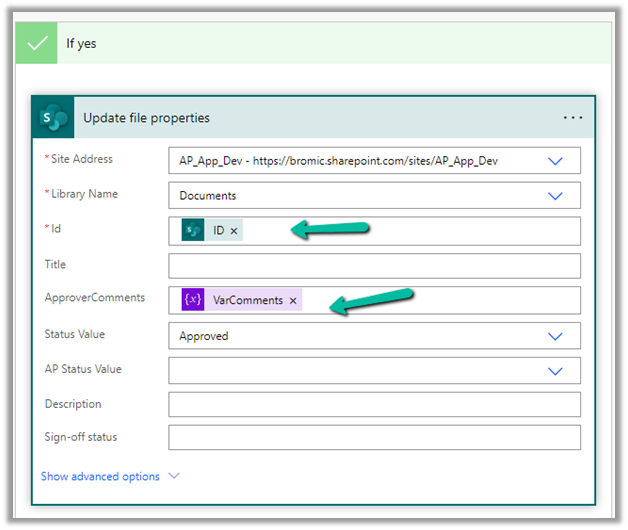Click Show advanced options link
This screenshot has width=628, height=530.
(x=100, y=477)
